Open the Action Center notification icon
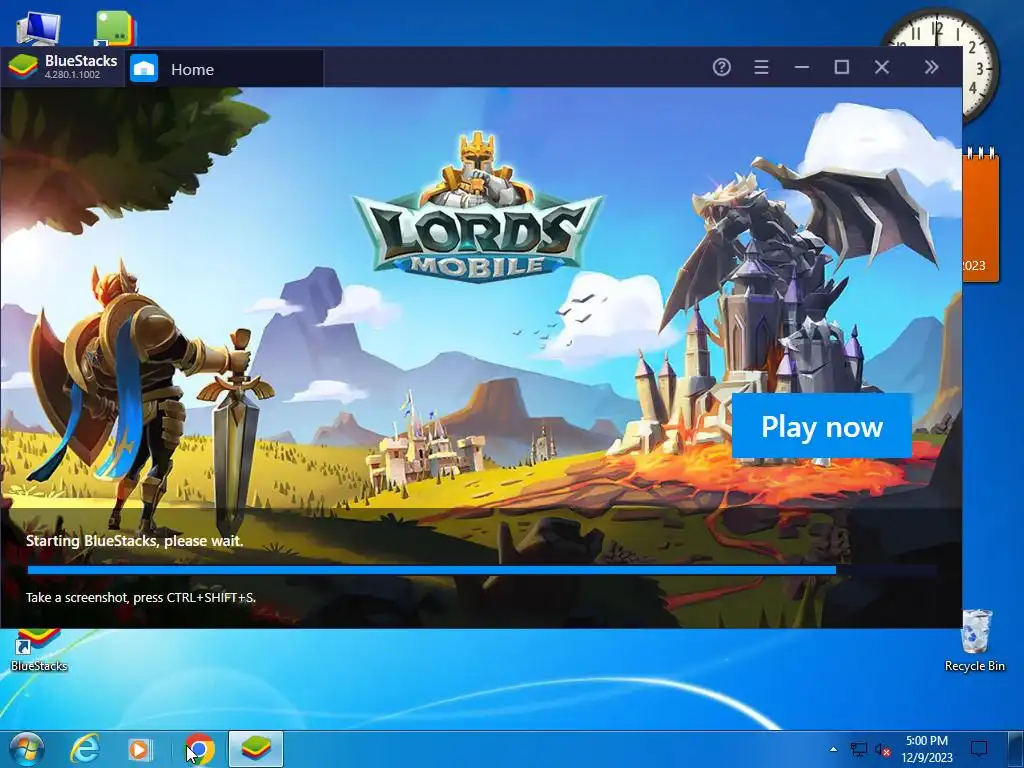Image resolution: width=1024 pixels, height=768 pixels. click(978, 749)
